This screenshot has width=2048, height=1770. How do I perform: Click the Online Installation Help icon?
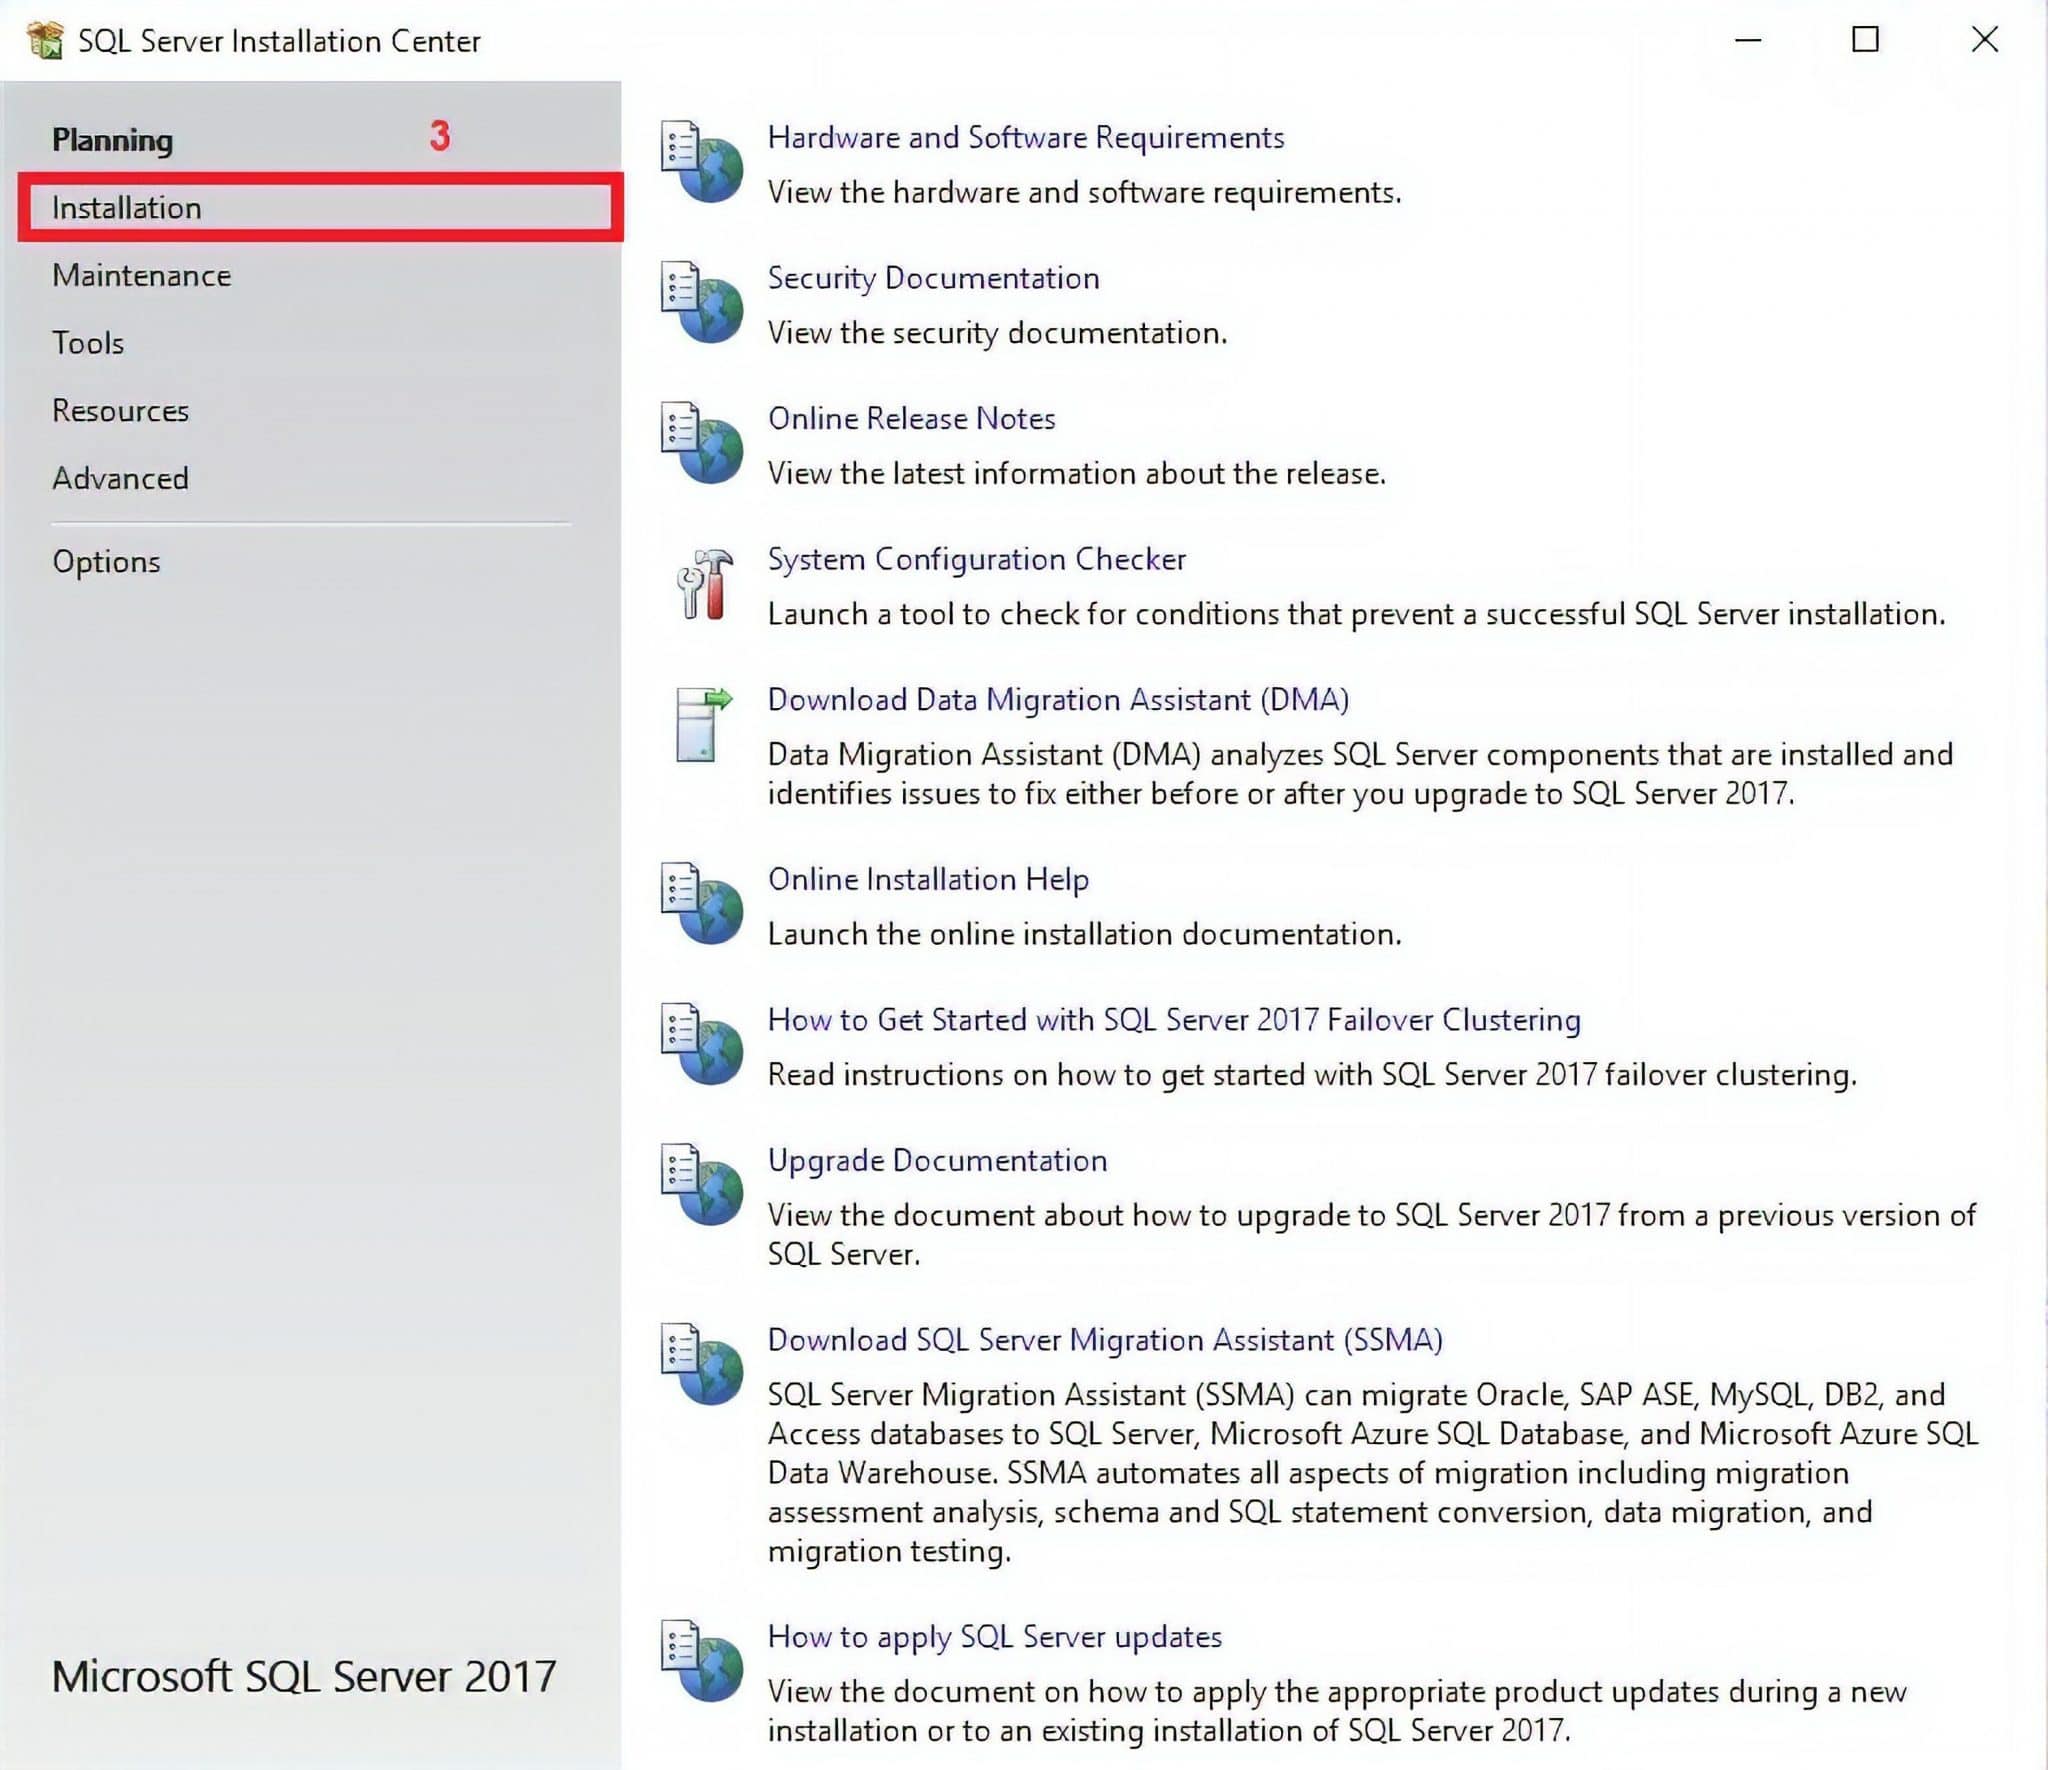[x=701, y=903]
